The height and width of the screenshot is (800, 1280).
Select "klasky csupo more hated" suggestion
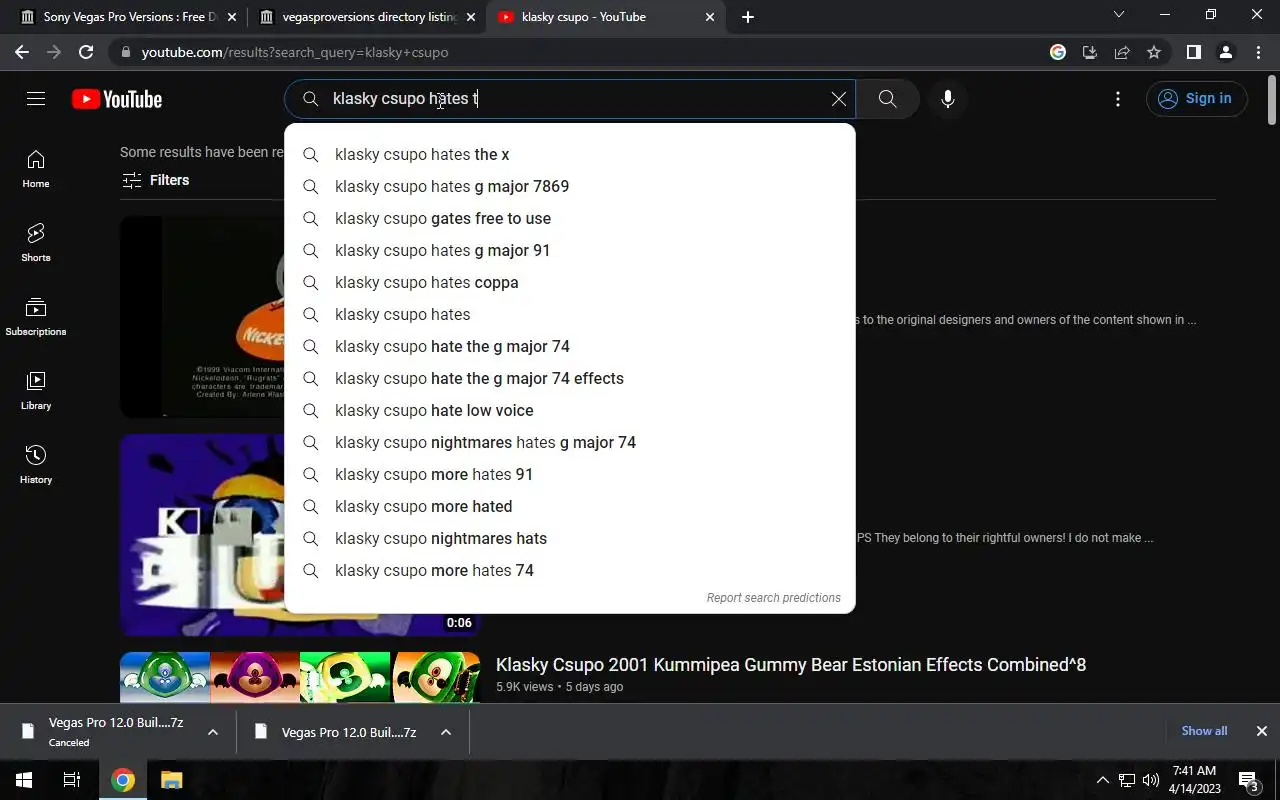tap(570, 506)
